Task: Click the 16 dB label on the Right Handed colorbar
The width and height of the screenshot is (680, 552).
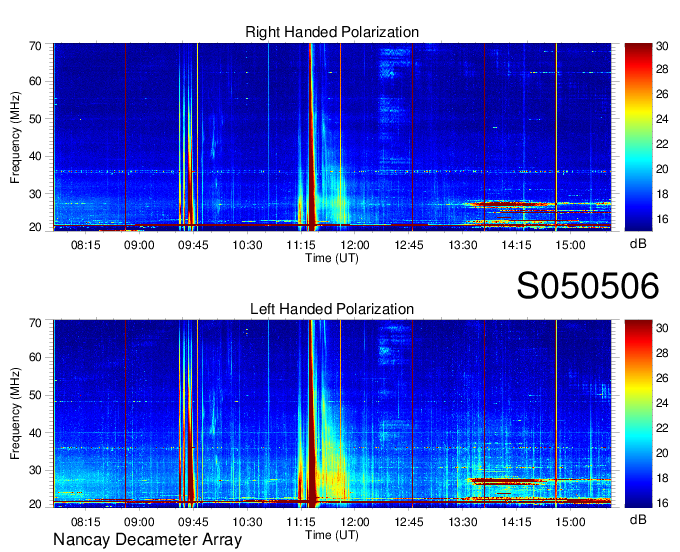Action: (662, 219)
